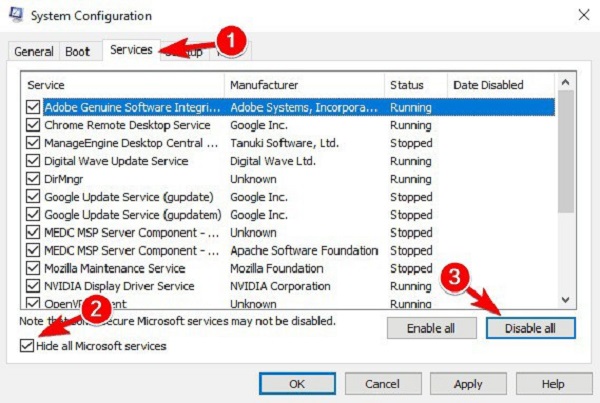Click the services list scroll down arrow
This screenshot has height=403, width=600.
click(x=567, y=299)
